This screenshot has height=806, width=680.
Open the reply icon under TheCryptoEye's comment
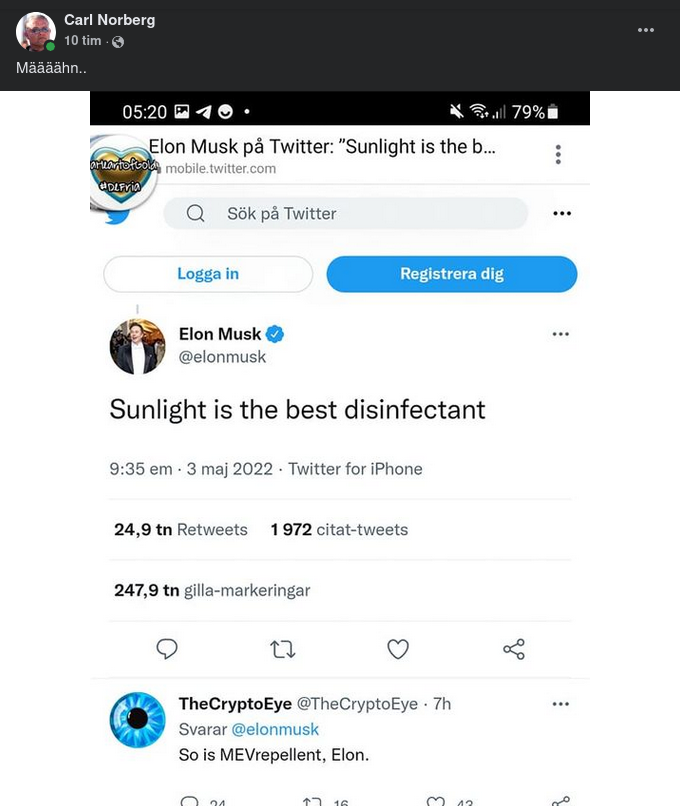tap(188, 799)
